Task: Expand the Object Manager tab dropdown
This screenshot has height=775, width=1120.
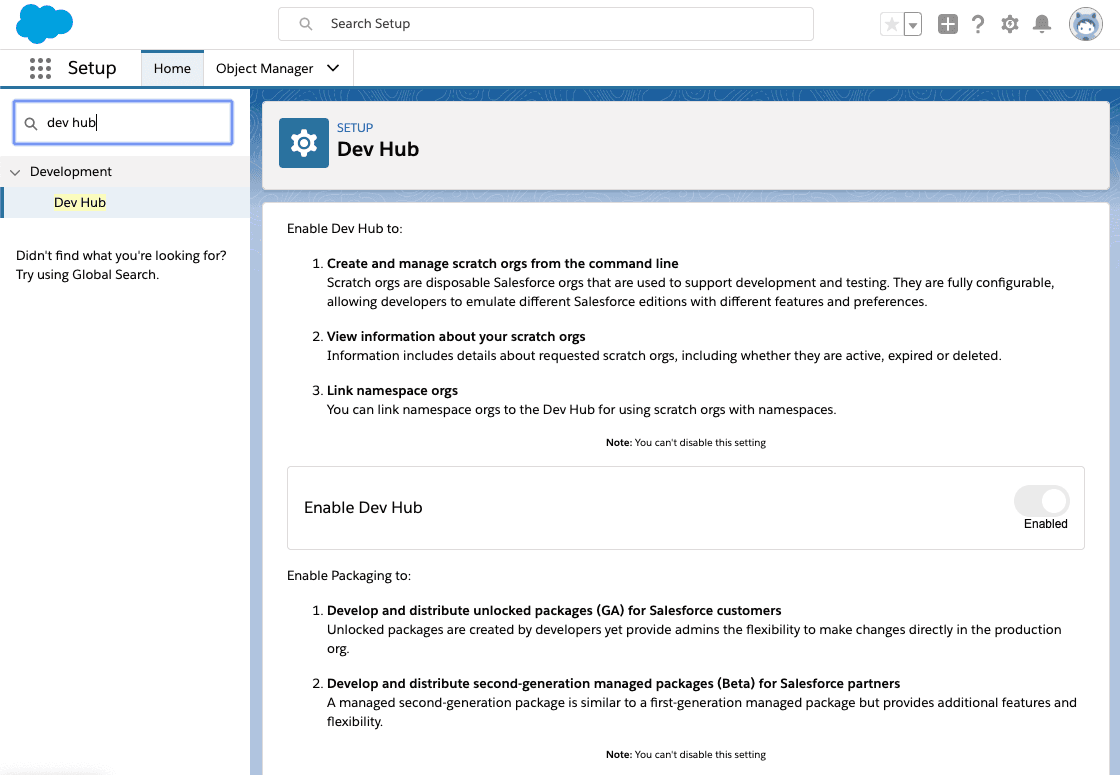Action: pyautogui.click(x=333, y=68)
